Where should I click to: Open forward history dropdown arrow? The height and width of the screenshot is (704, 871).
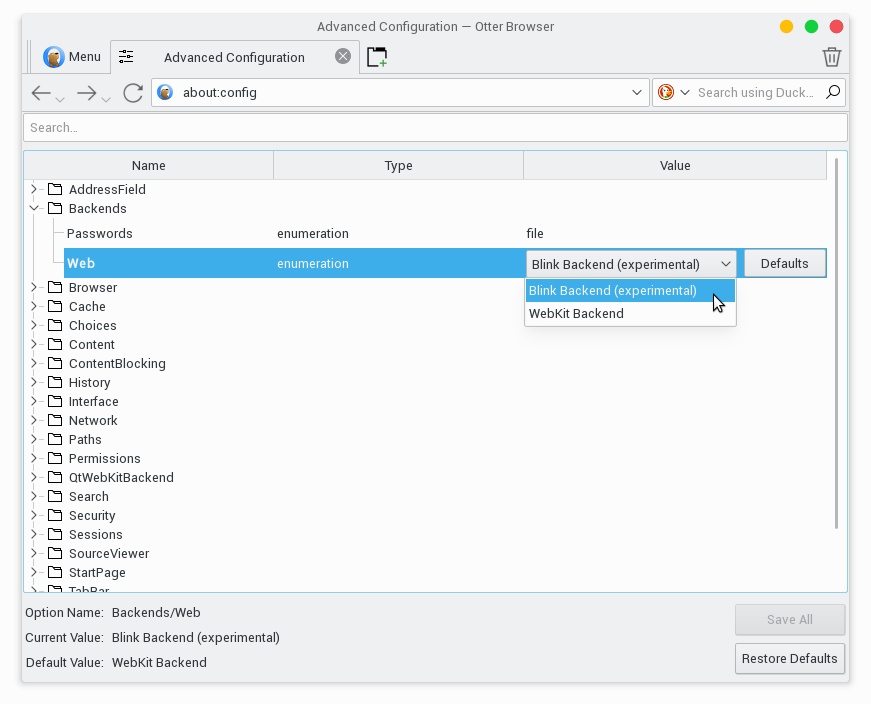click(x=106, y=99)
